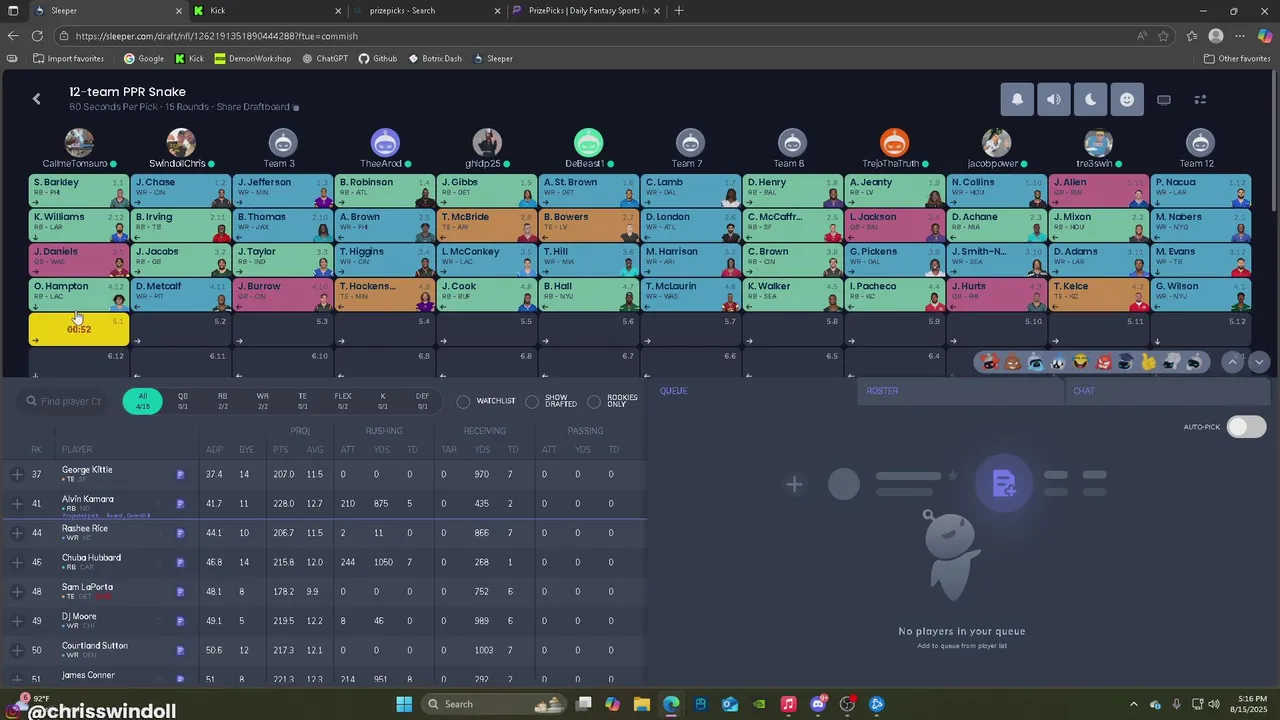1280x720 pixels.
Task: Open Sam LaPorta's notes icon
Action: [180, 592]
